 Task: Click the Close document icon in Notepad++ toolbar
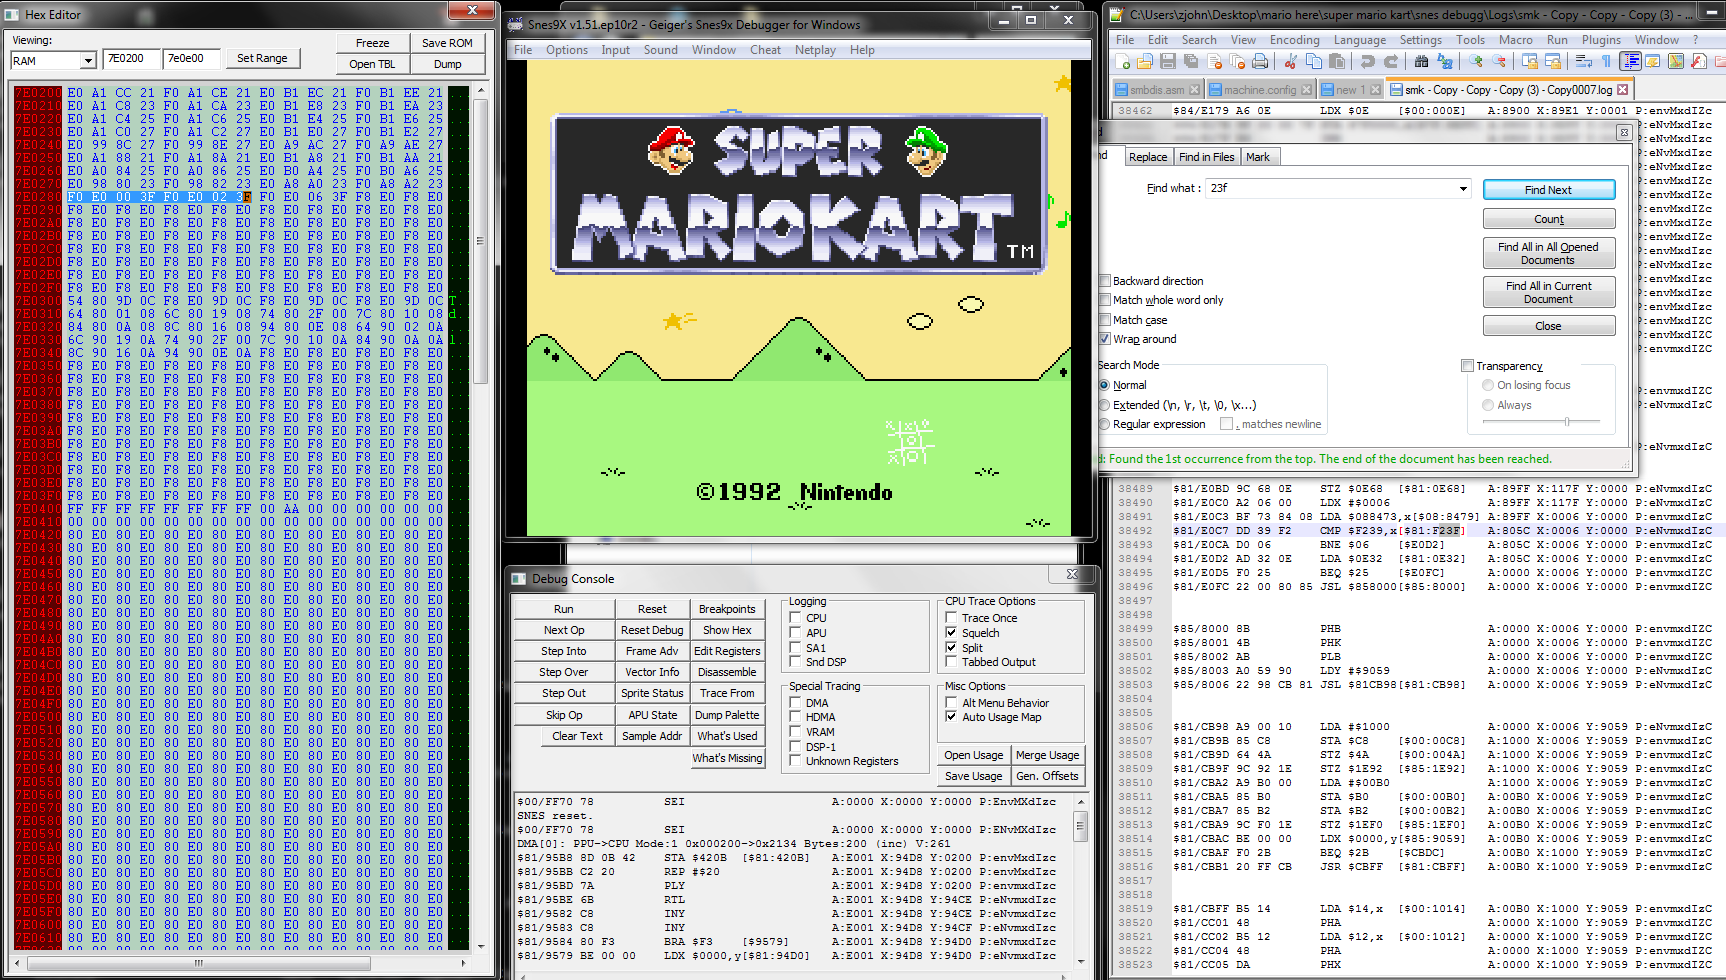(x=1214, y=61)
